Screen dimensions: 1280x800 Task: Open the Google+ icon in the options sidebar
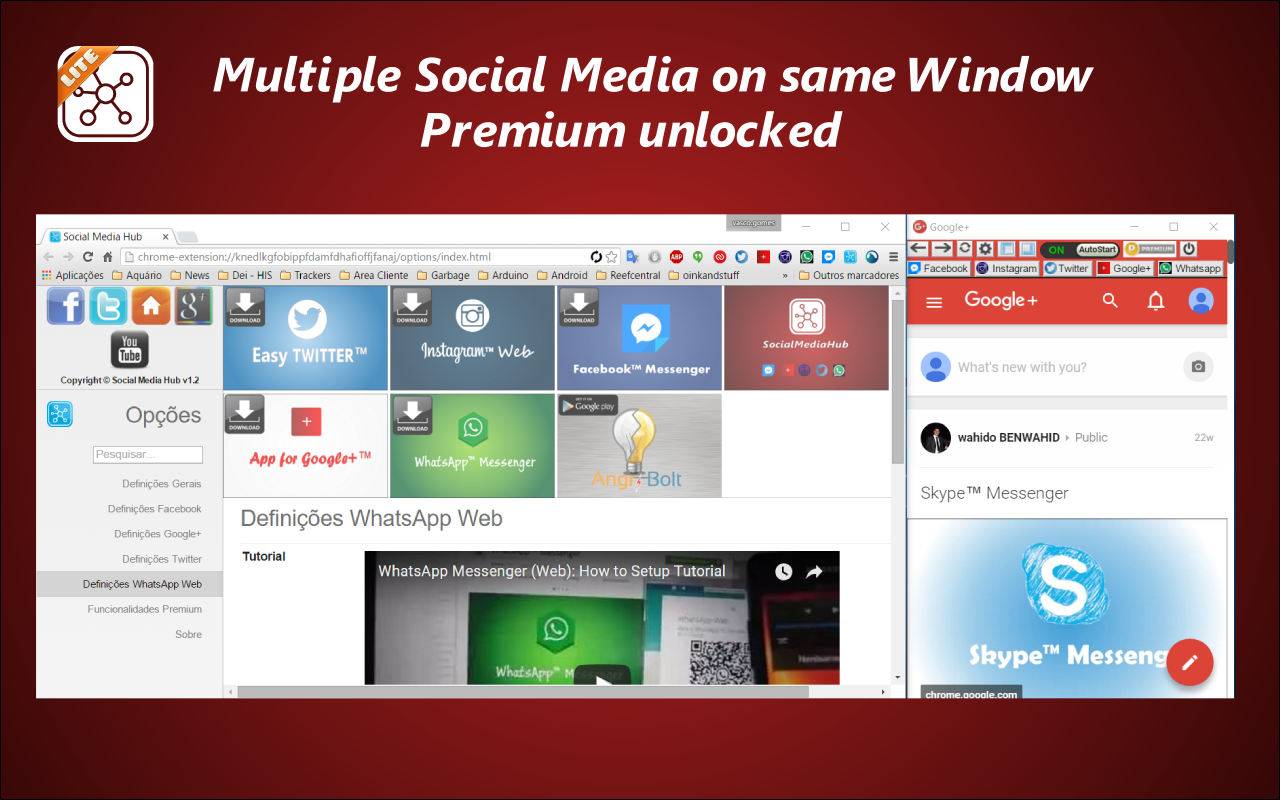click(x=194, y=305)
